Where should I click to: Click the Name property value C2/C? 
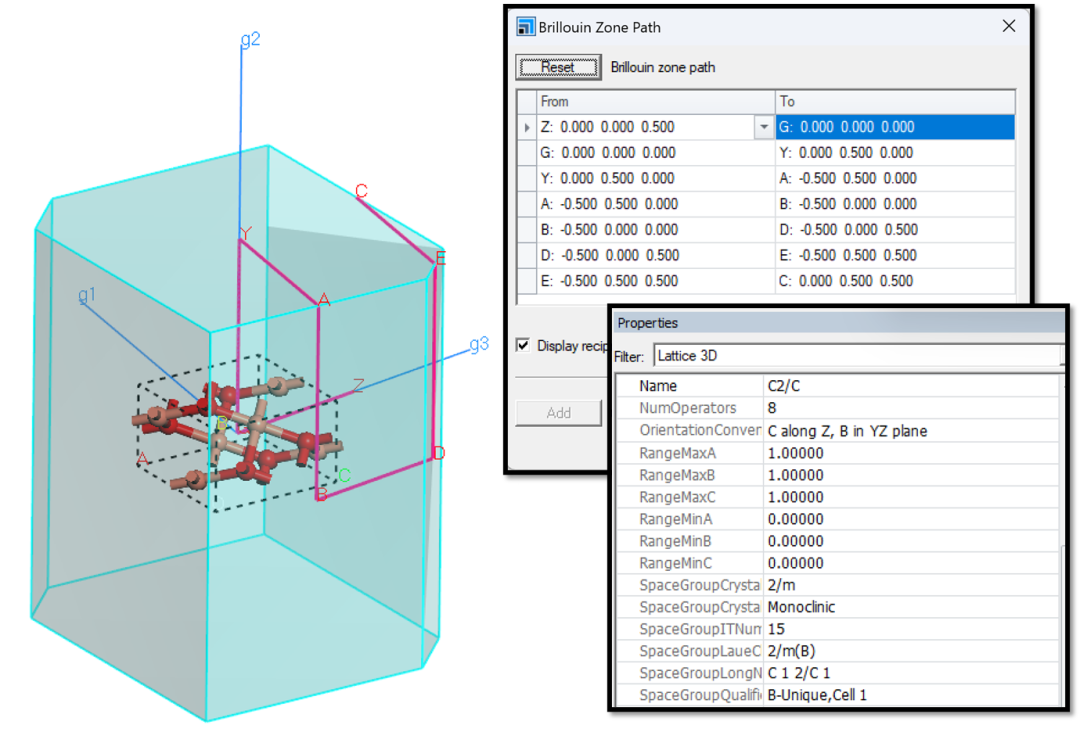[x=911, y=386]
